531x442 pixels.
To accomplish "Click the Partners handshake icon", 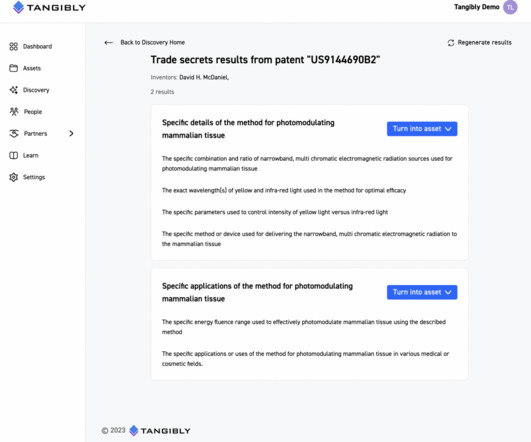I will point(14,133).
